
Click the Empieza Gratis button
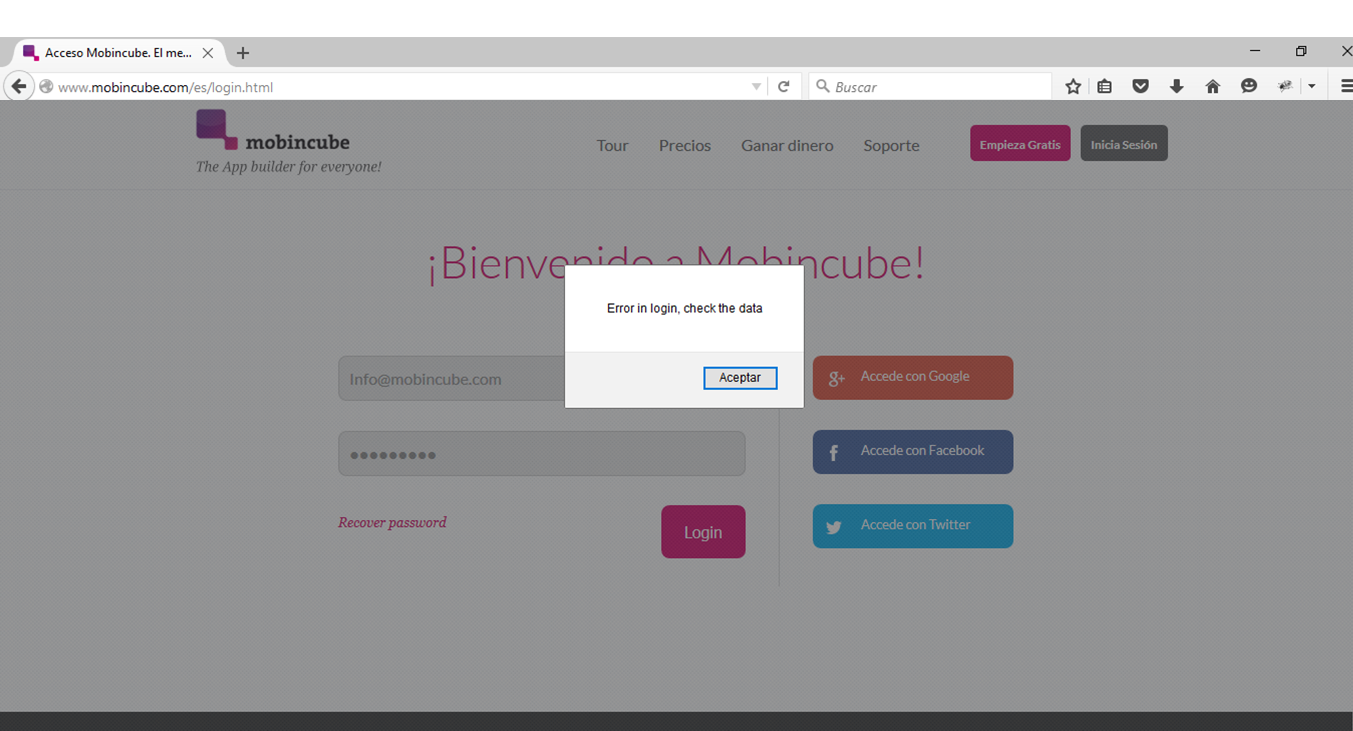point(1020,144)
